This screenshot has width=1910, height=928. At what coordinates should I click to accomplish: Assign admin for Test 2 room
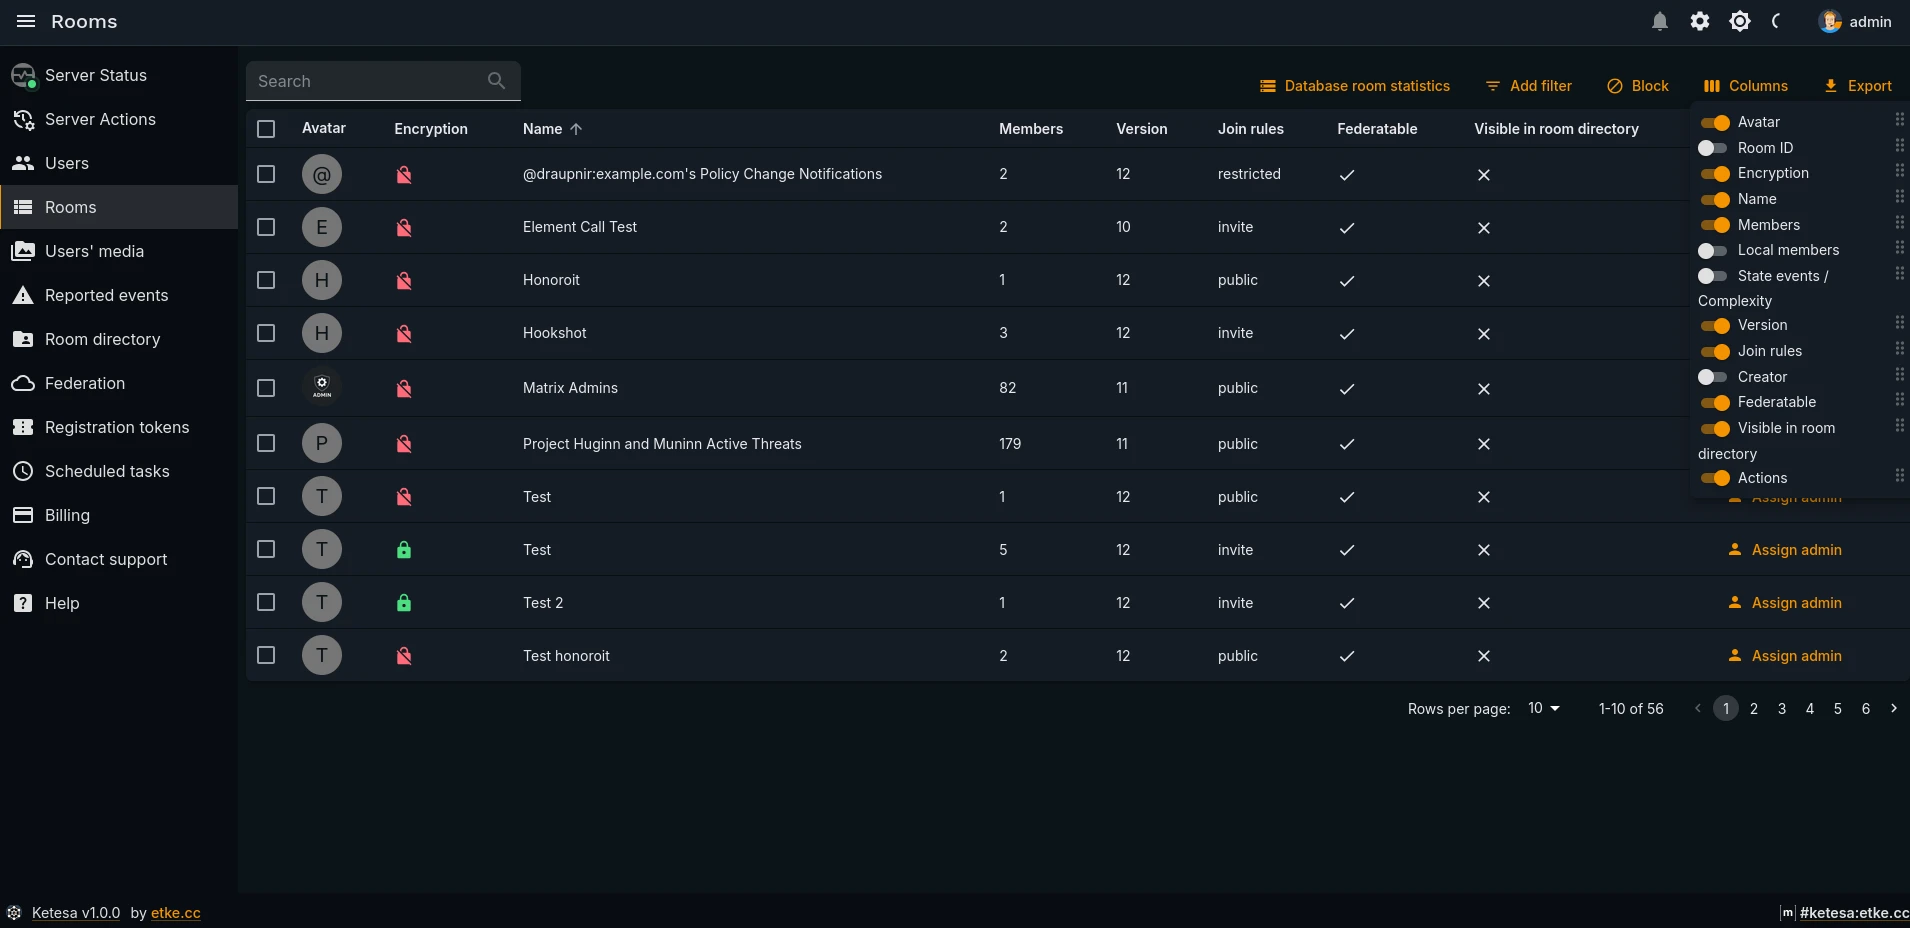pyautogui.click(x=1785, y=603)
